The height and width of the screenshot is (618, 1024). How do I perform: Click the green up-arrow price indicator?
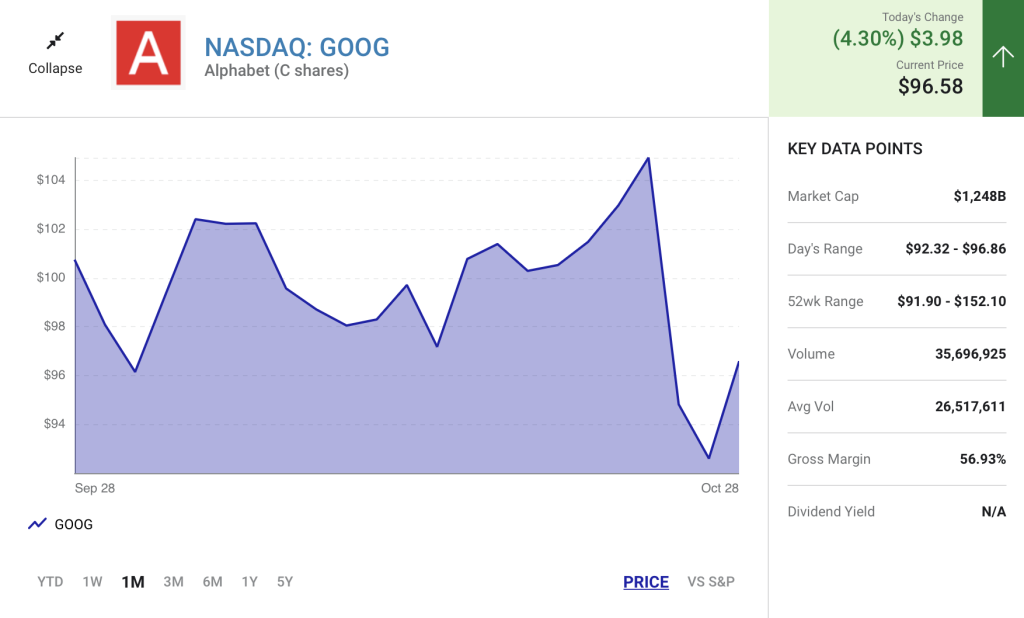tap(1003, 57)
